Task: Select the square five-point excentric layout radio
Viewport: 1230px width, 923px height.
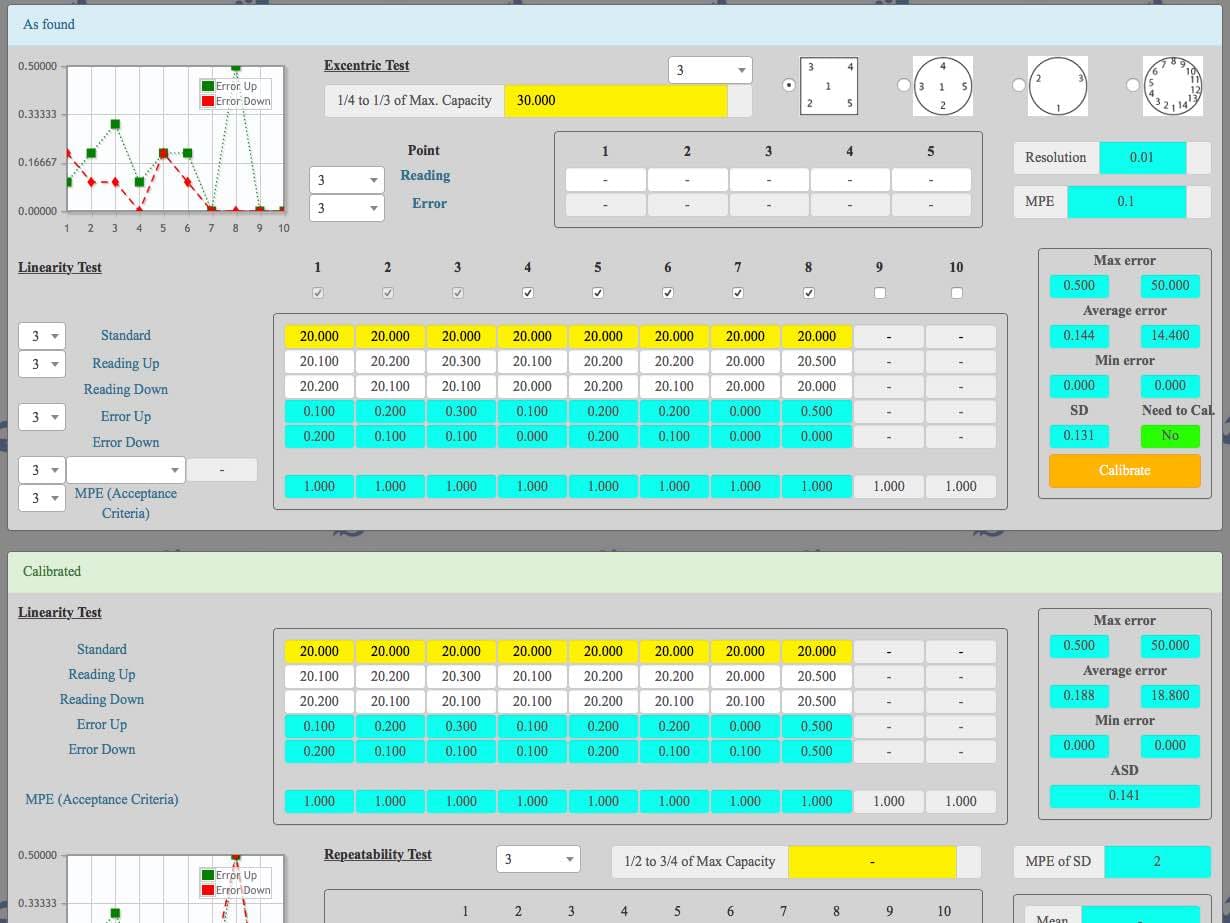Action: pyautogui.click(x=789, y=85)
